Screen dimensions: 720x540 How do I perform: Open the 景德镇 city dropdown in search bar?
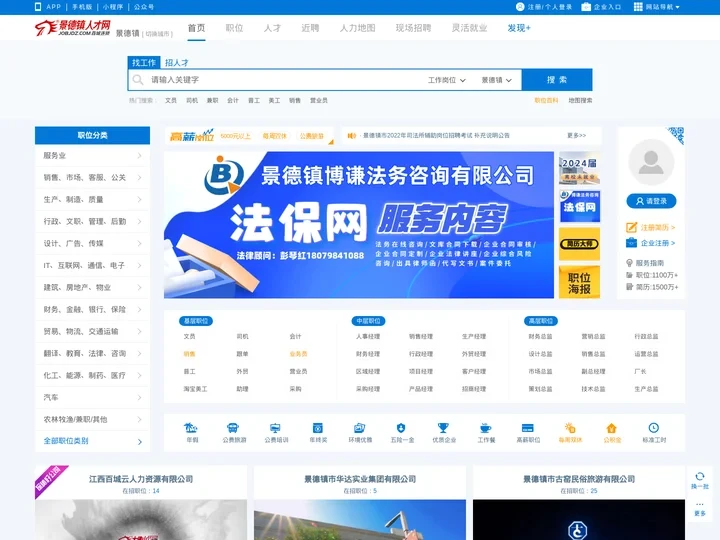tap(496, 80)
